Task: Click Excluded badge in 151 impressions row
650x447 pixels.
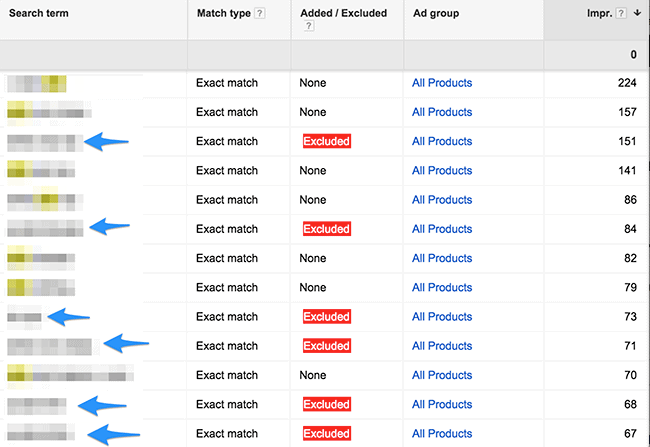Action: (x=327, y=141)
